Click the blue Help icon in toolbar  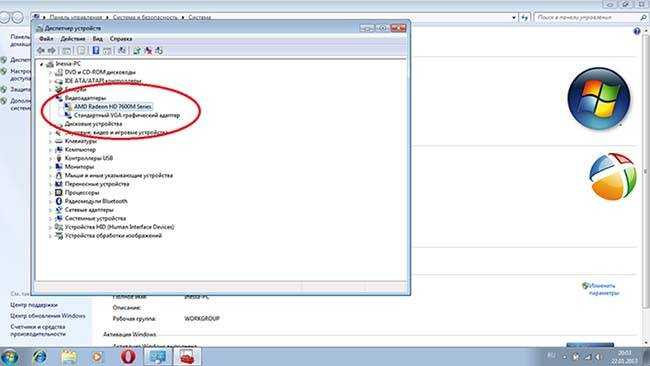click(96, 51)
